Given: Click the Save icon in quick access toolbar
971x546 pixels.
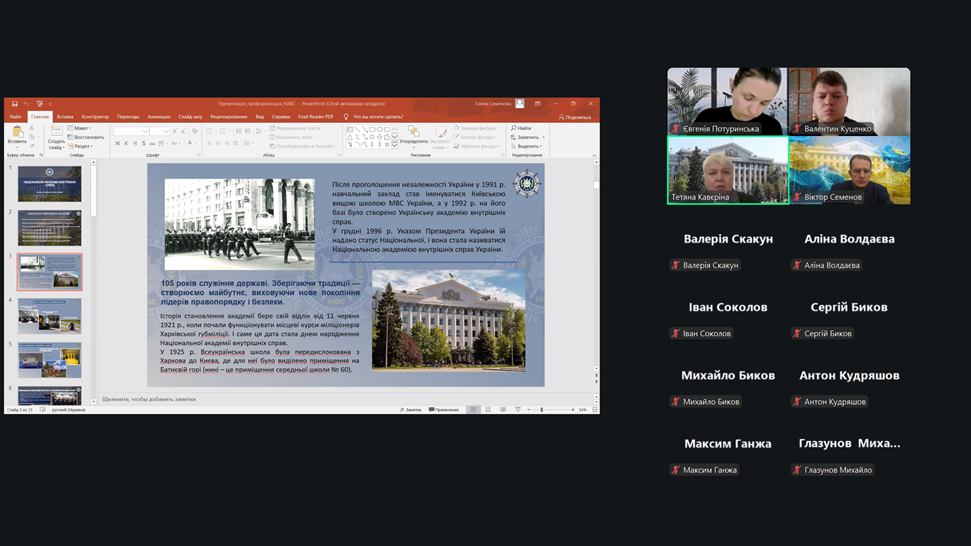Looking at the screenshot, I should pyautogui.click(x=15, y=104).
